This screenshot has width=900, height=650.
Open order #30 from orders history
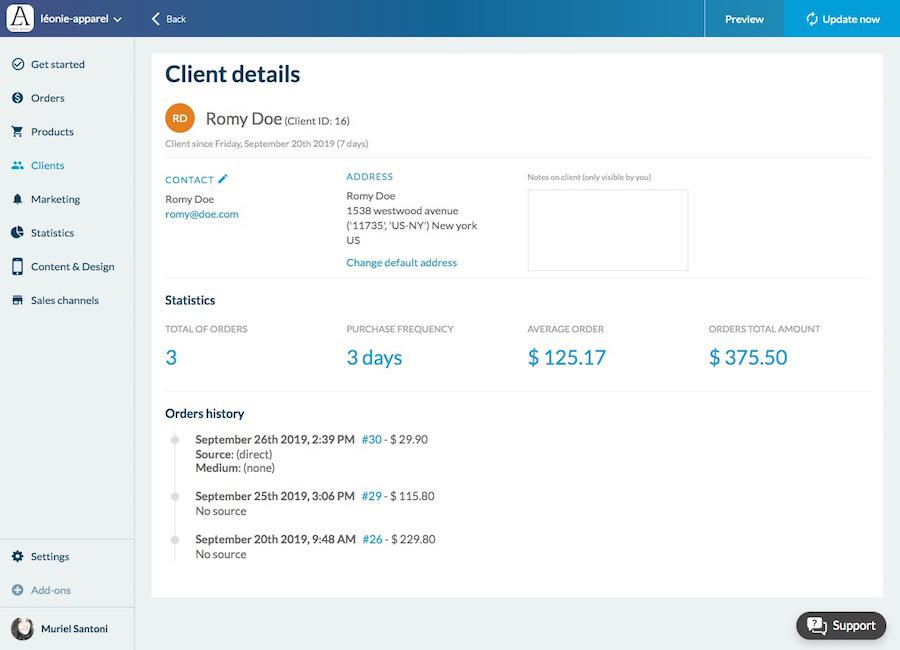(372, 439)
